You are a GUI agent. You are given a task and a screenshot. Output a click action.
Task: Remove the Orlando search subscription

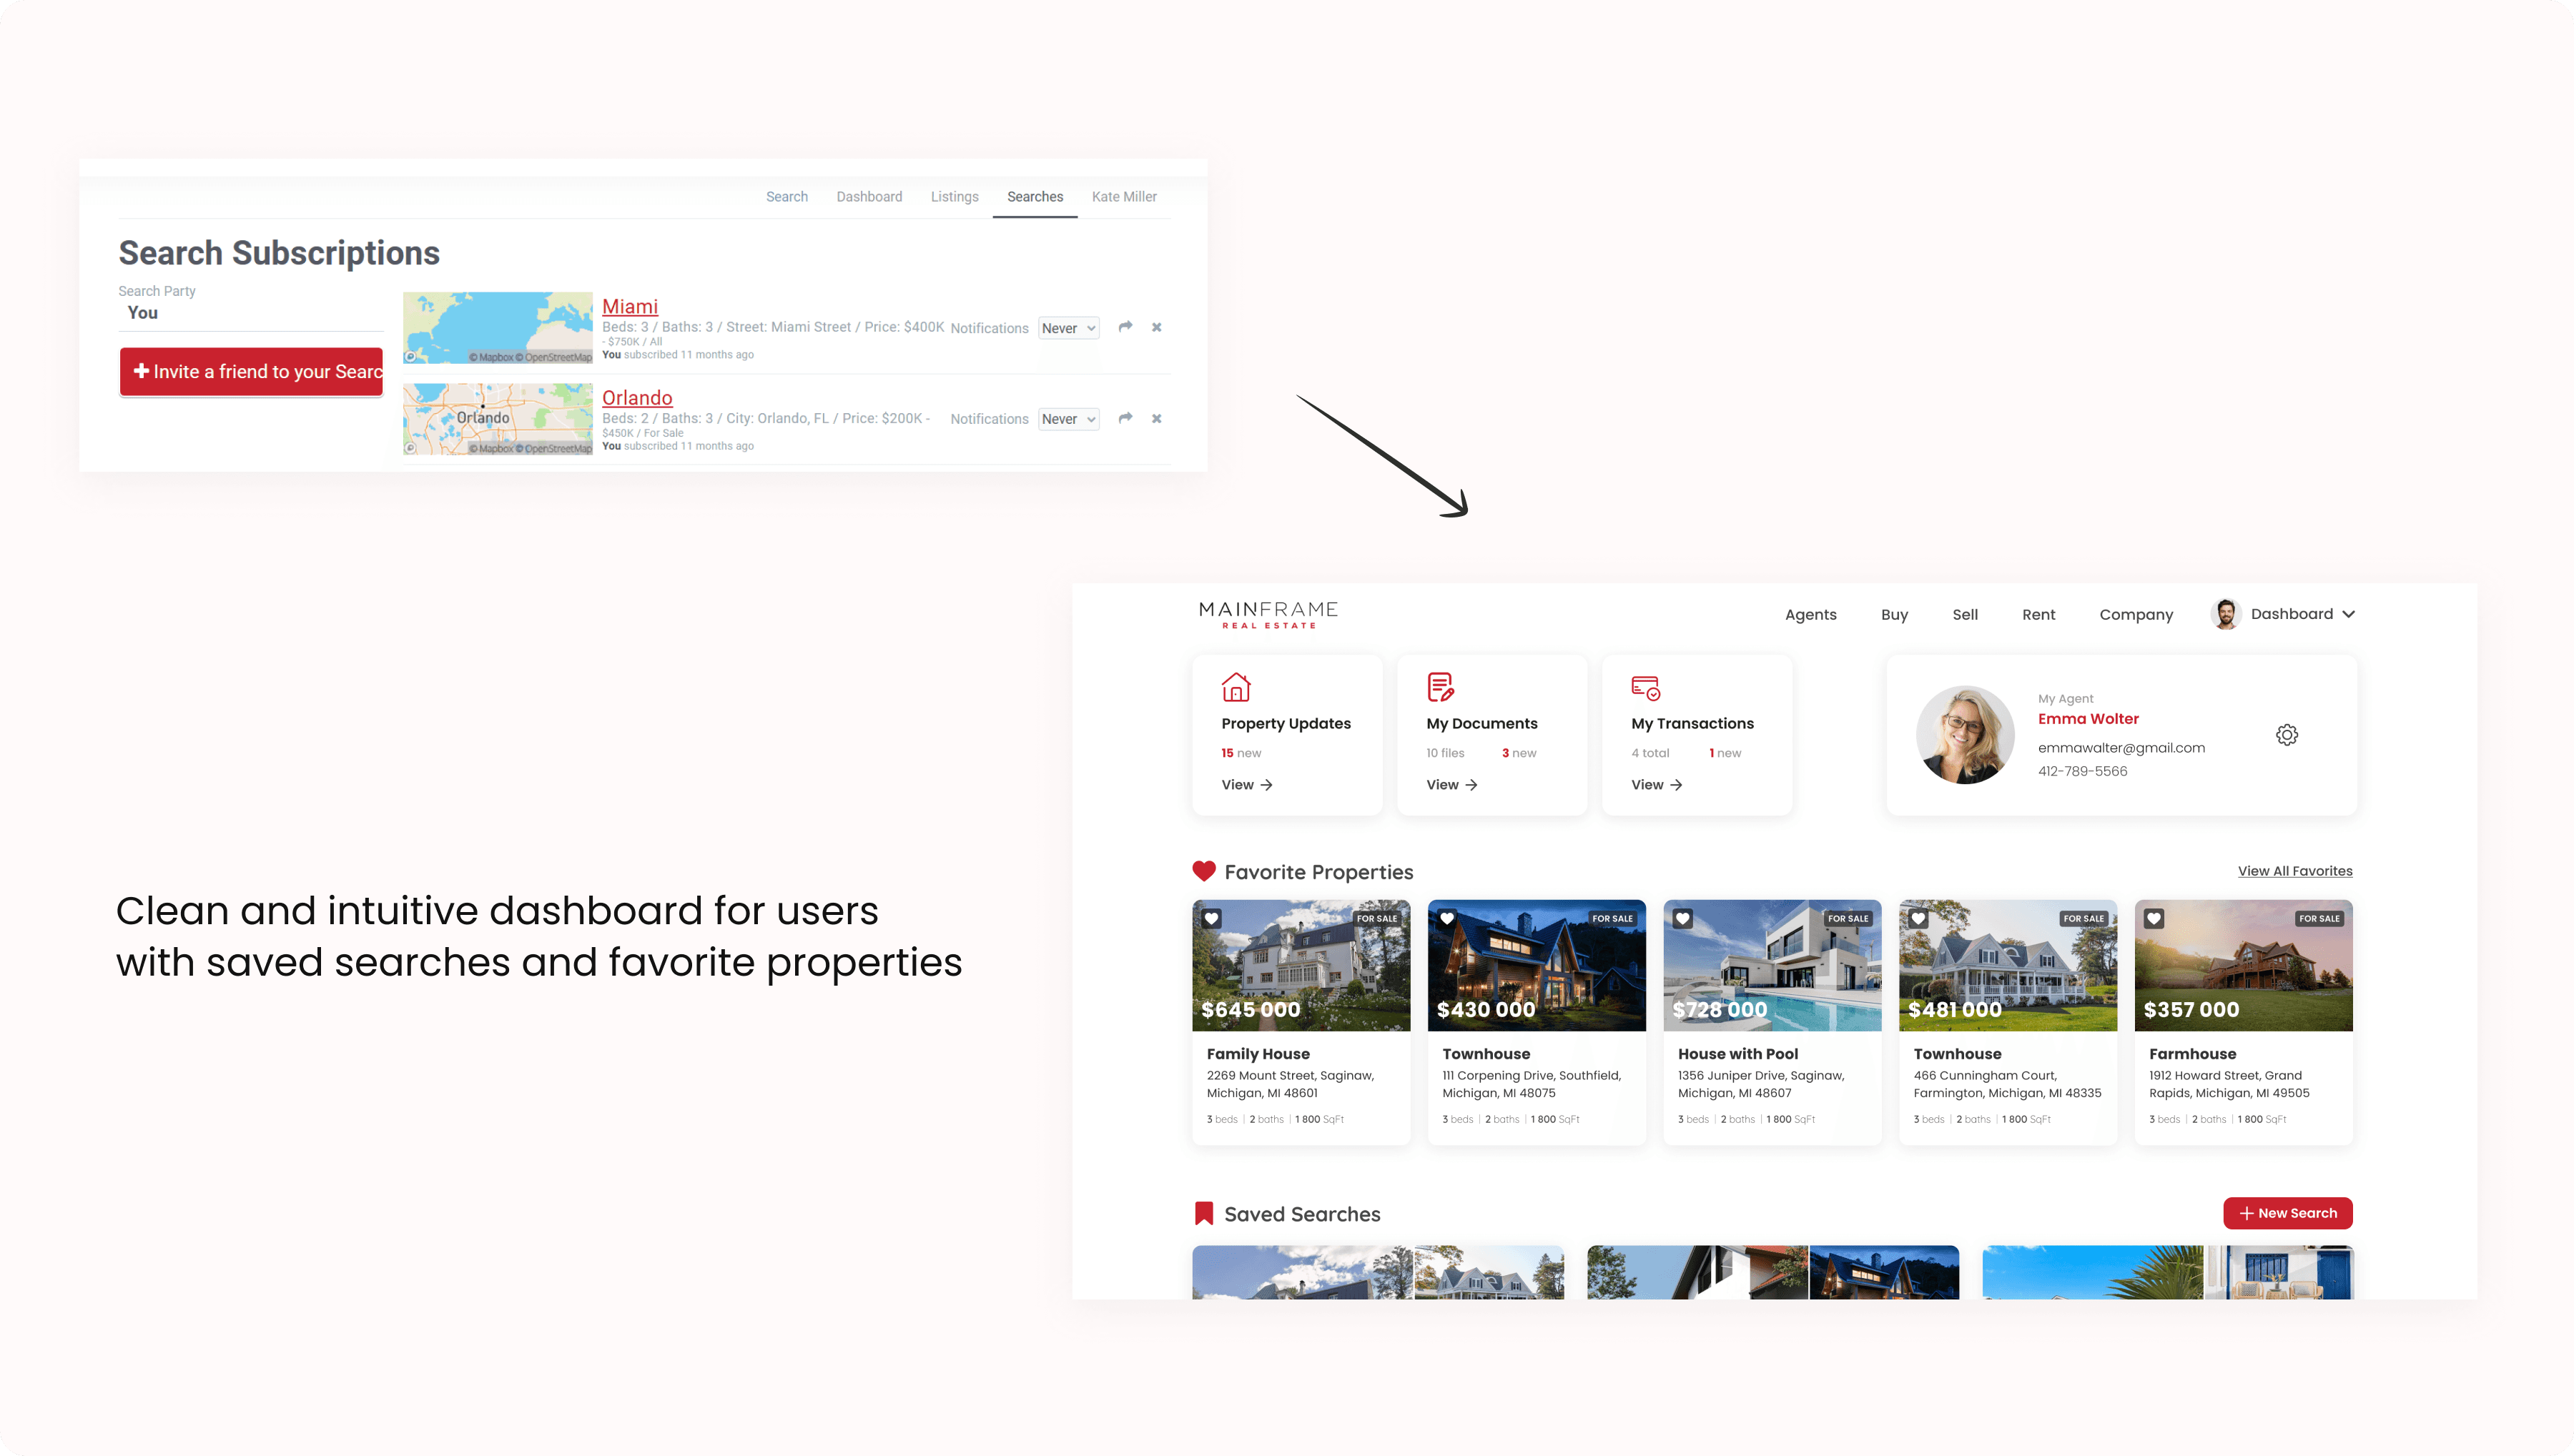(1156, 419)
